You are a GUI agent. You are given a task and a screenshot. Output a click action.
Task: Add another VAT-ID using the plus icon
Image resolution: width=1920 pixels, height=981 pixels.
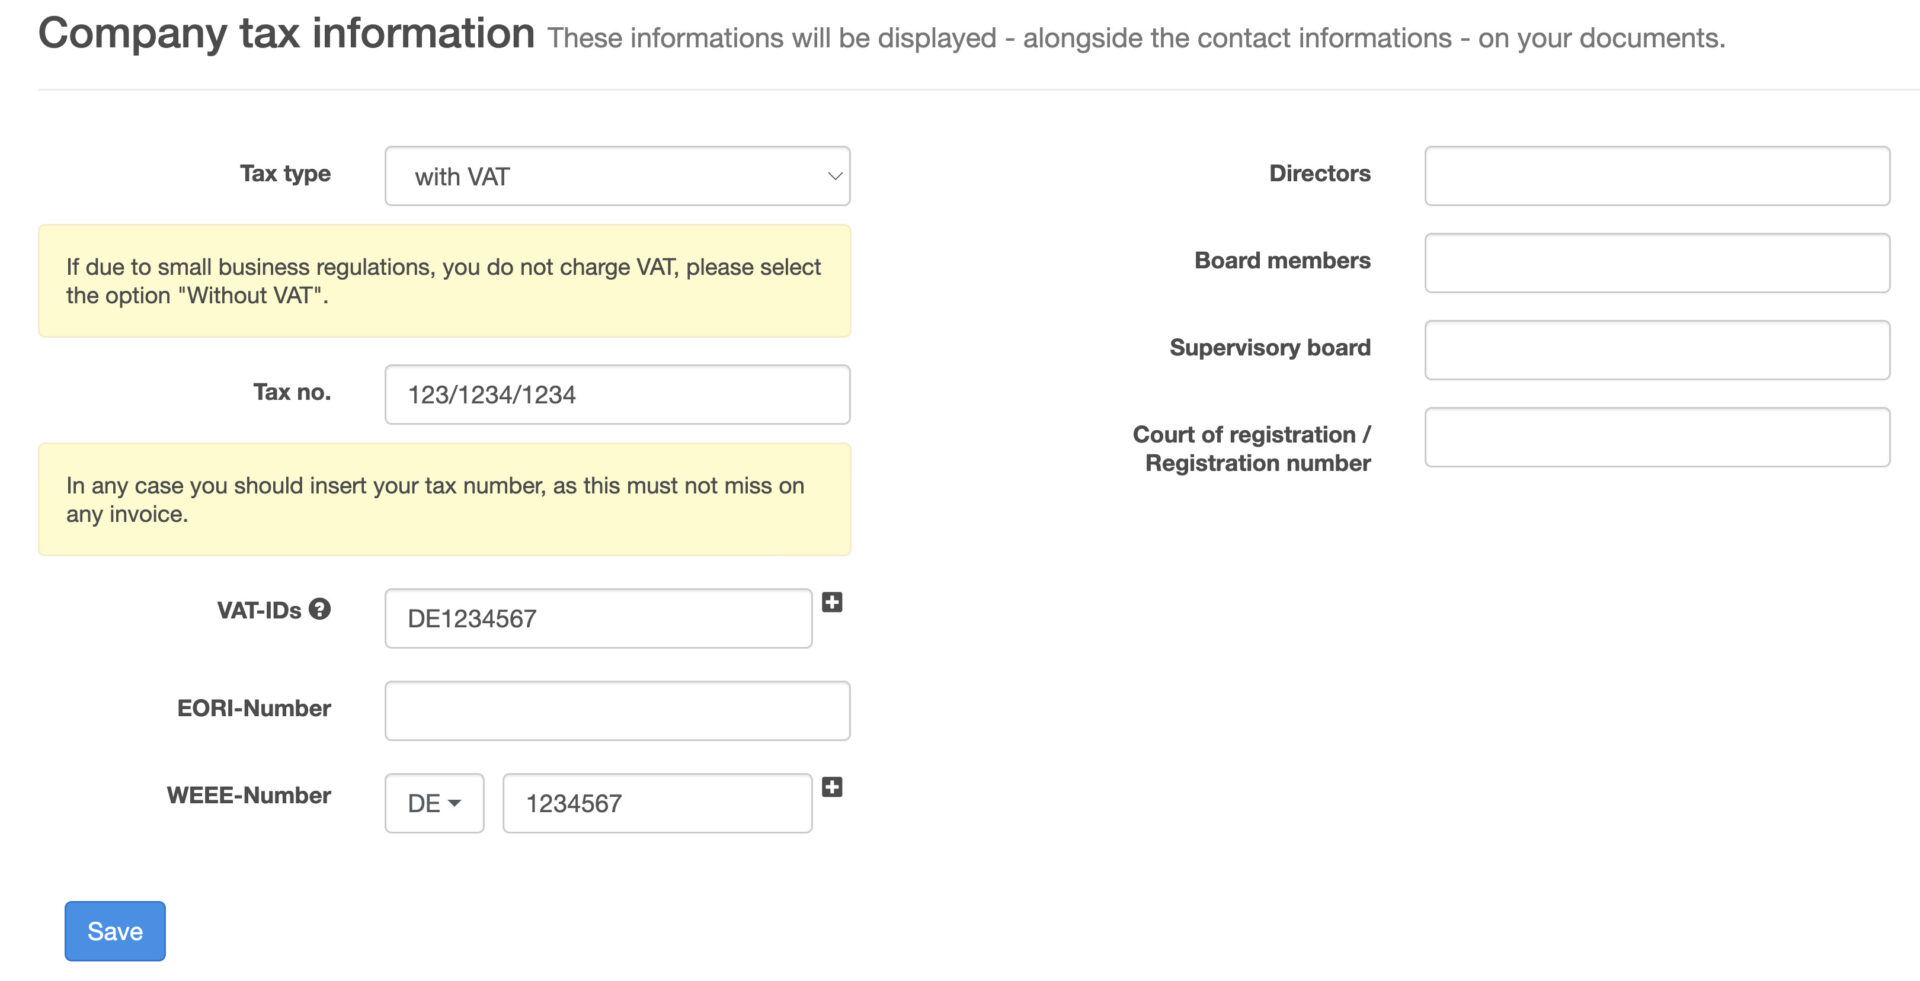pyautogui.click(x=832, y=602)
